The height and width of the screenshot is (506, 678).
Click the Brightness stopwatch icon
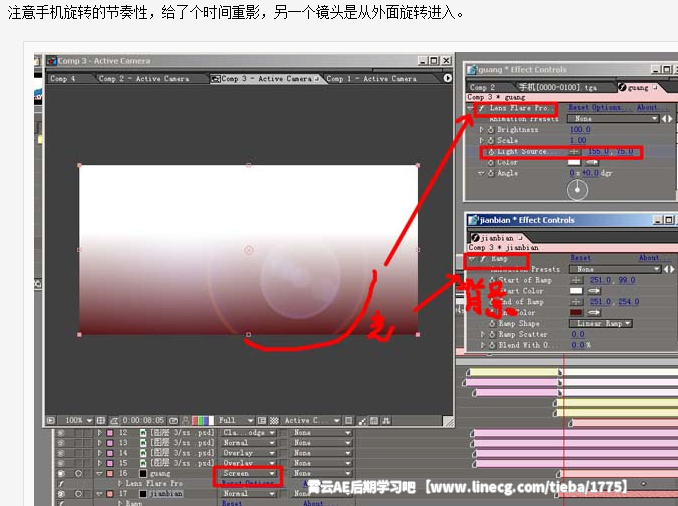coord(491,129)
